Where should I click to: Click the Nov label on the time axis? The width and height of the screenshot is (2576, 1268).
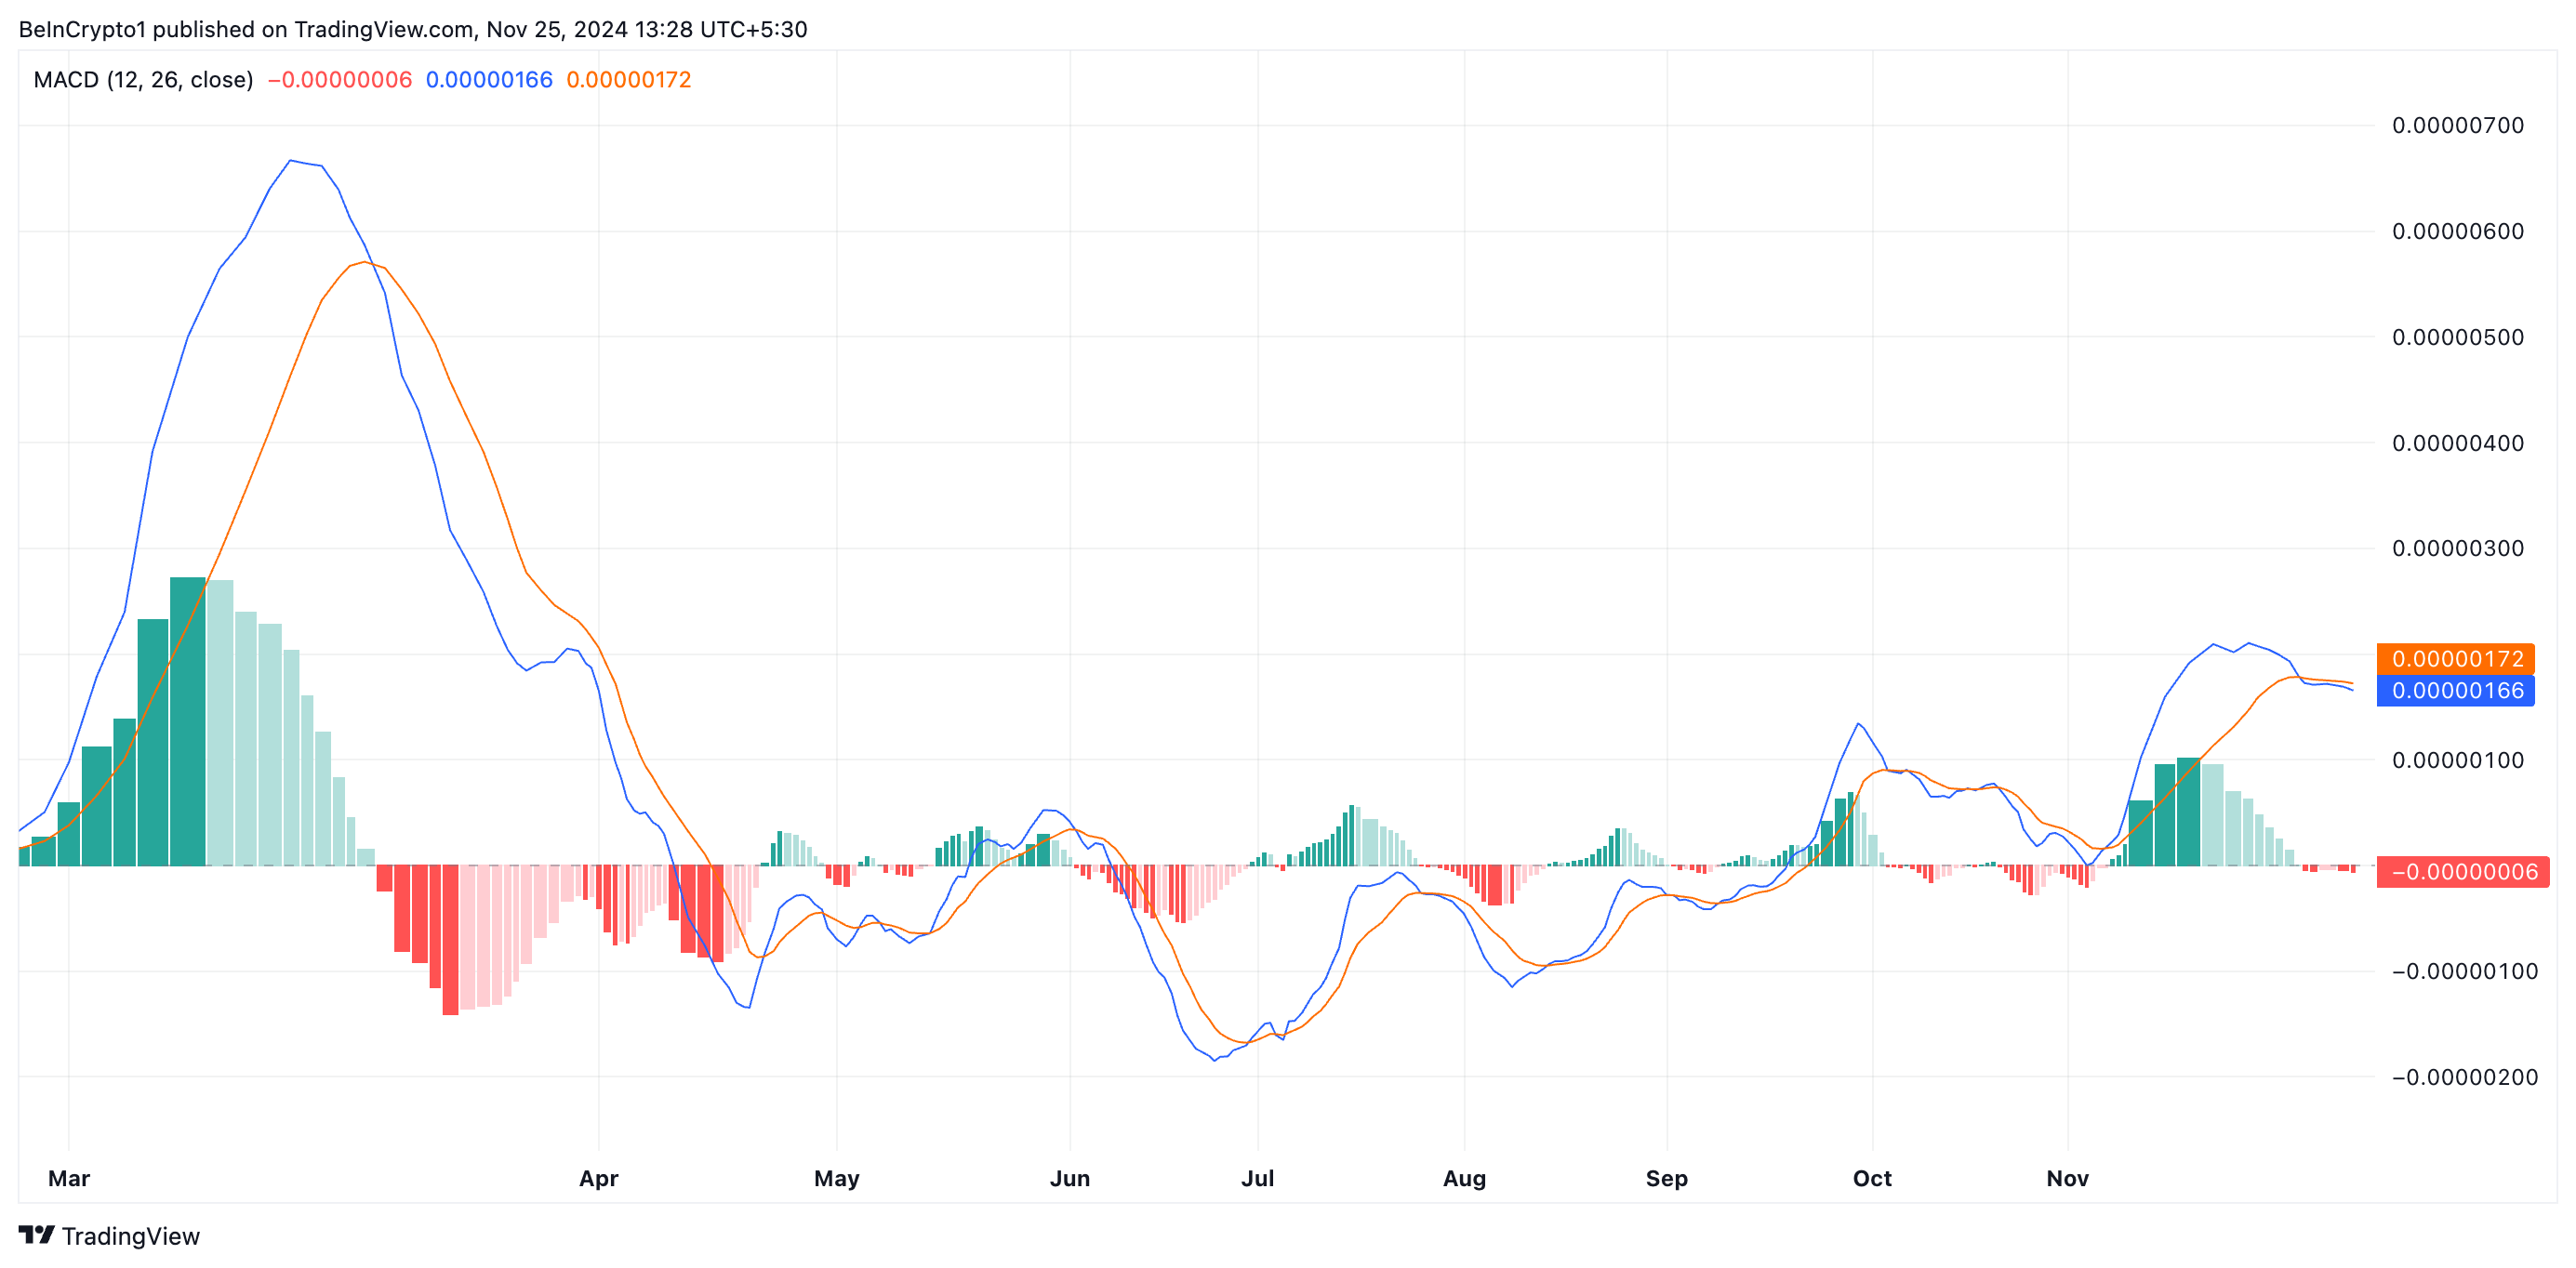(2067, 1178)
